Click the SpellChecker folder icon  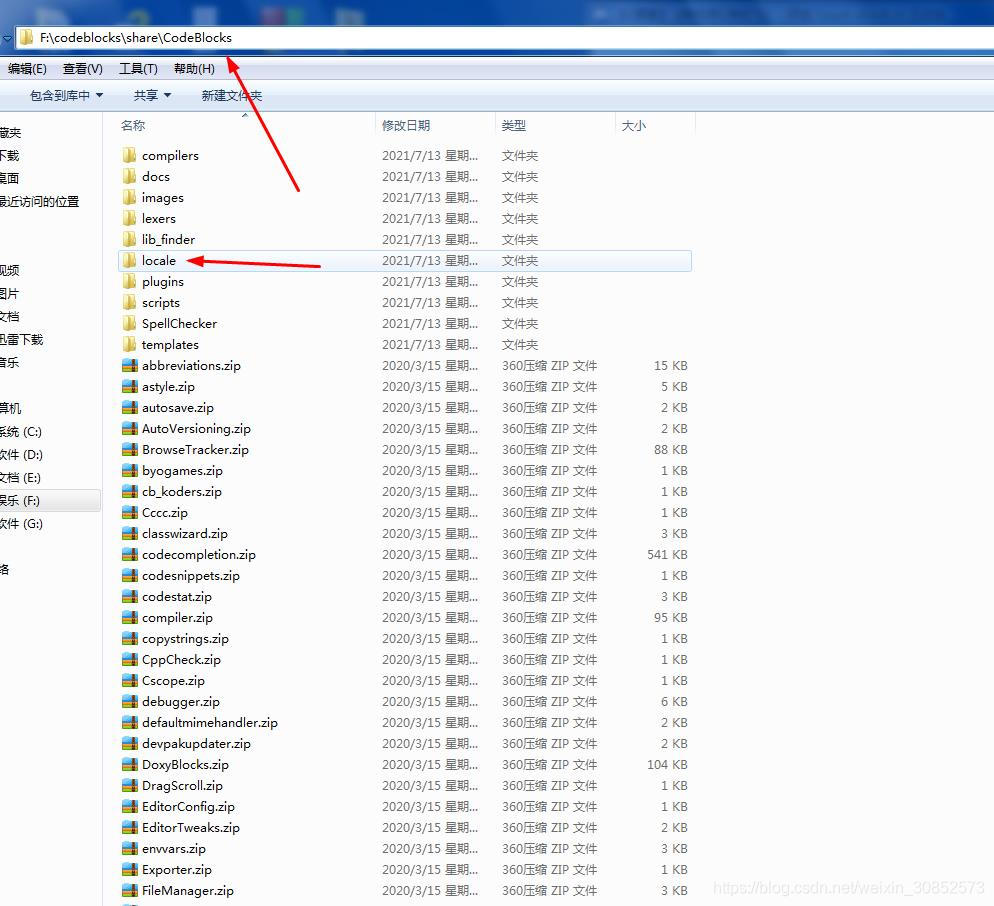tap(129, 324)
